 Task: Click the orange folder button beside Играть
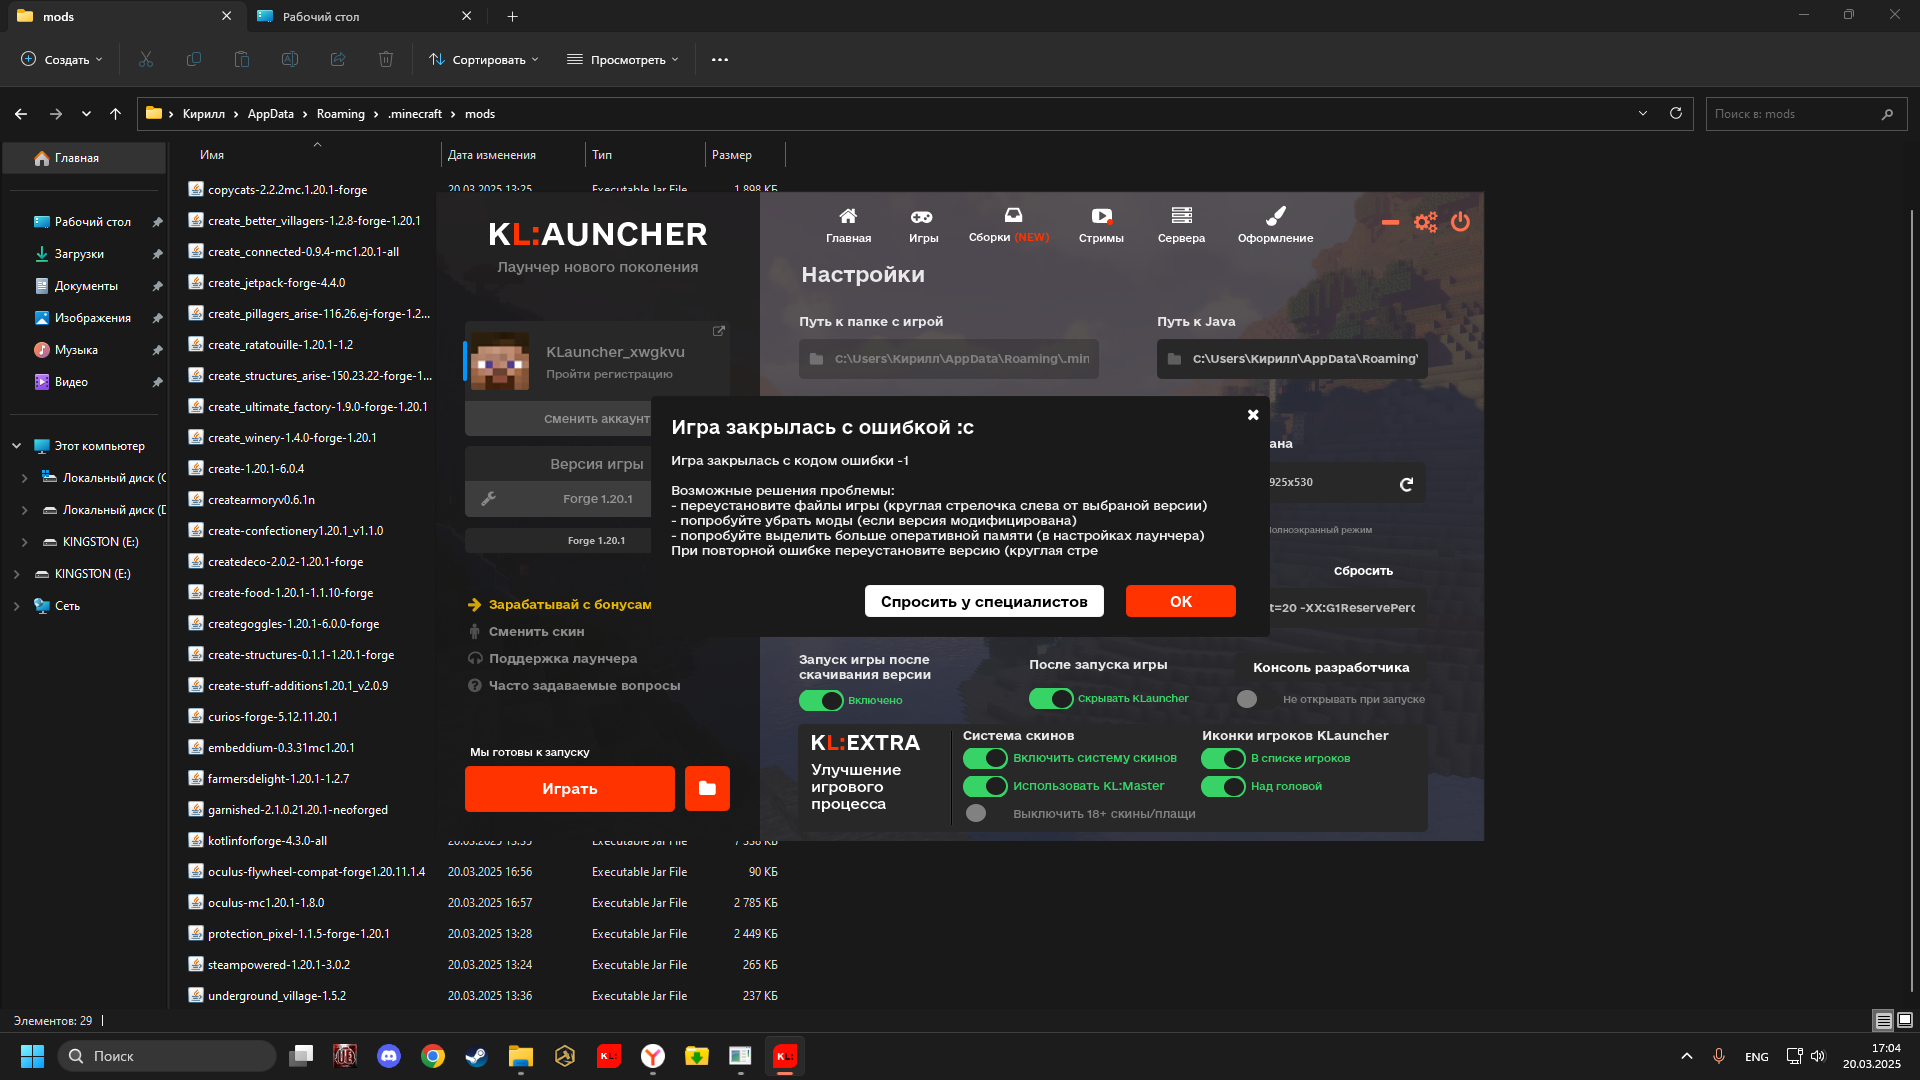707,789
